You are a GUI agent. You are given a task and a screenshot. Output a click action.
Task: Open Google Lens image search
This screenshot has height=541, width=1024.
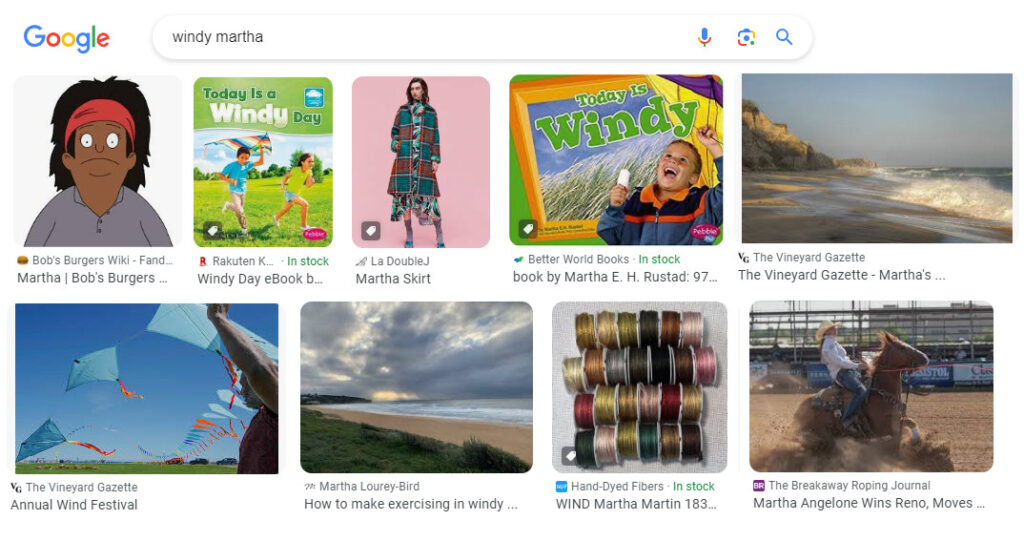coord(745,37)
